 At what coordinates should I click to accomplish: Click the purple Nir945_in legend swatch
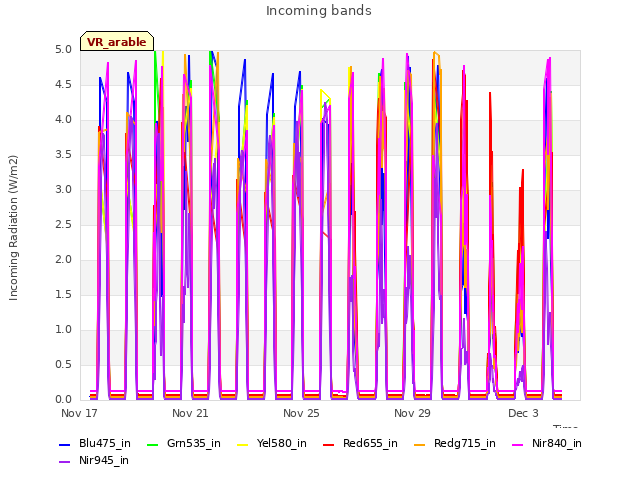point(64,462)
